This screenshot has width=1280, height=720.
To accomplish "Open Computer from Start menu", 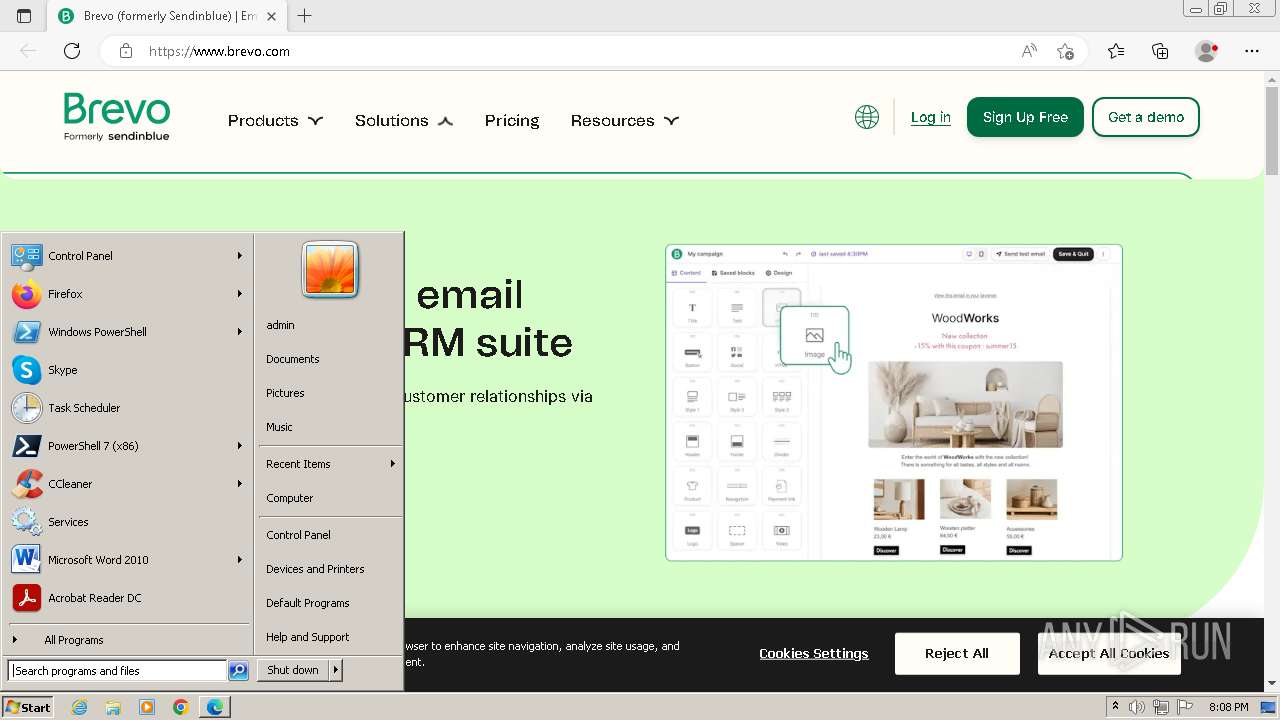I will tap(330, 498).
